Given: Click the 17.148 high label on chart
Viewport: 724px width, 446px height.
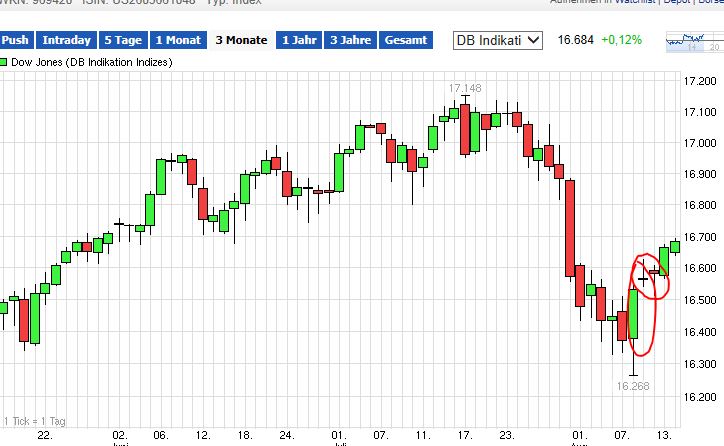Looking at the screenshot, I should [x=465, y=88].
